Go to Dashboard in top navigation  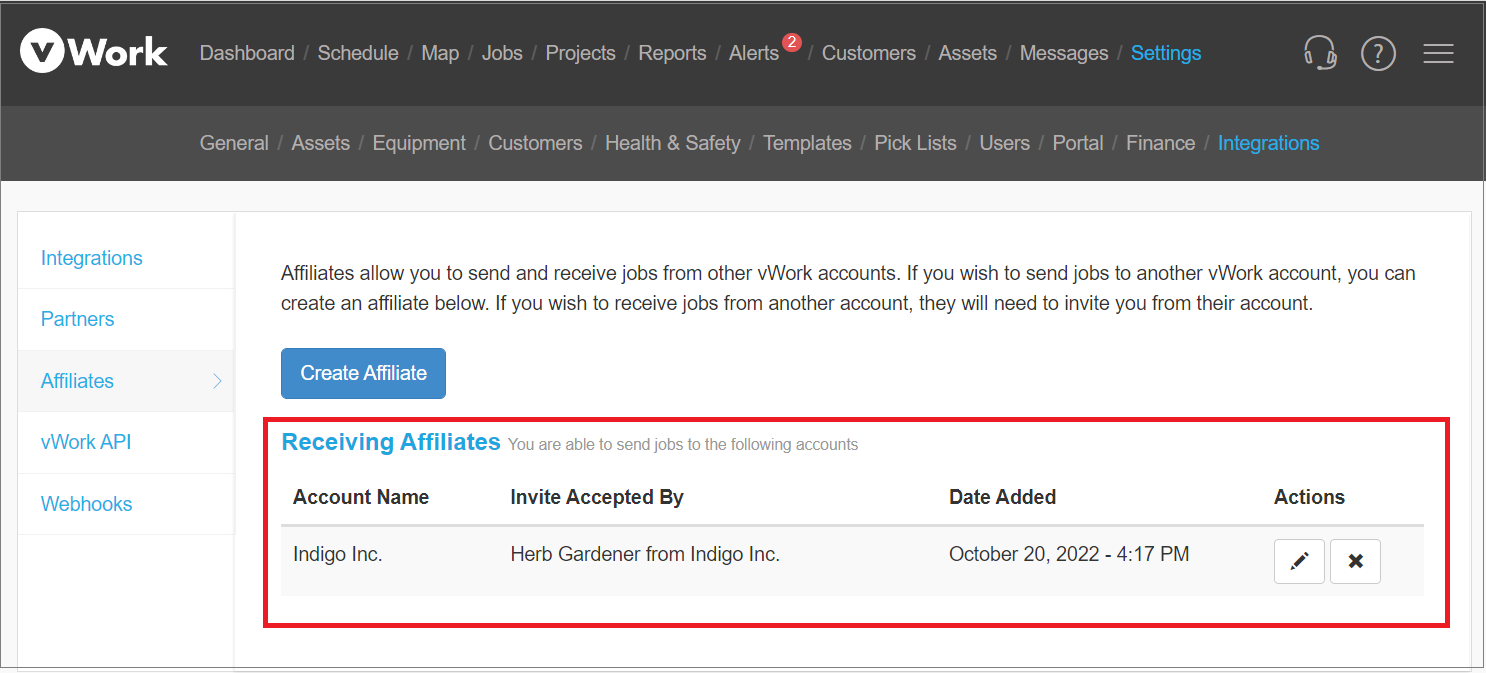coord(247,53)
